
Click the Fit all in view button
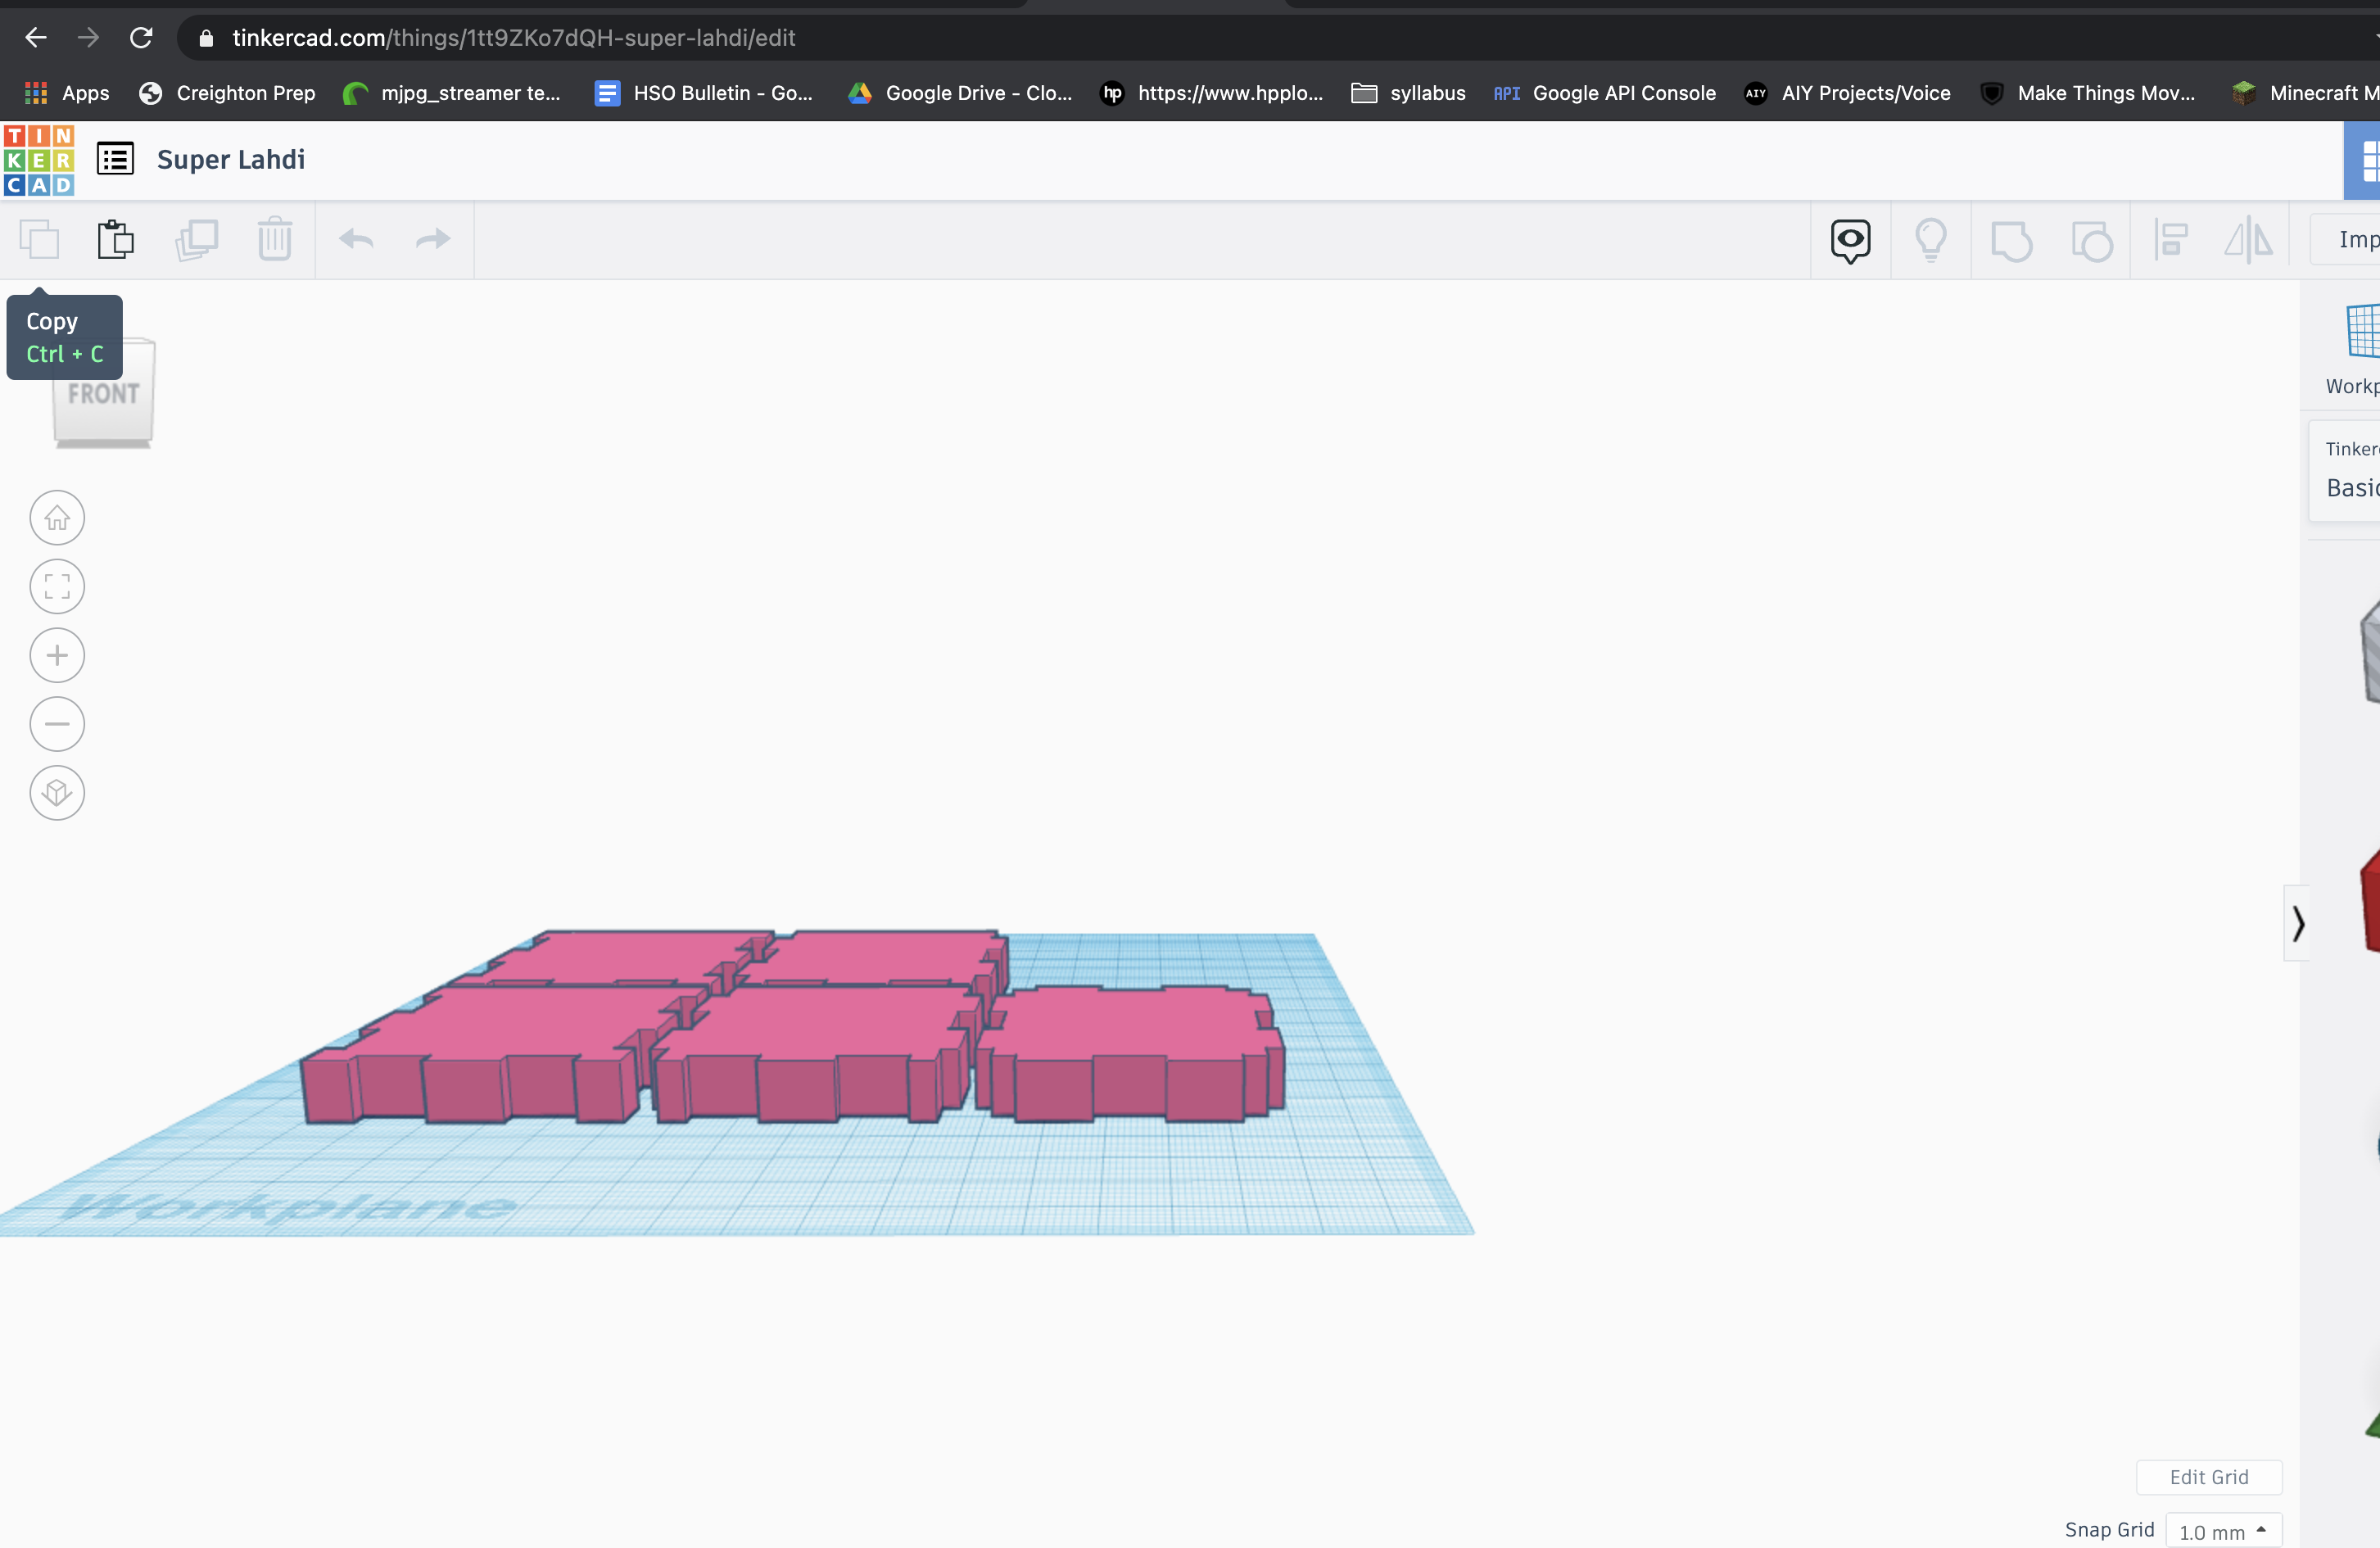click(x=57, y=587)
